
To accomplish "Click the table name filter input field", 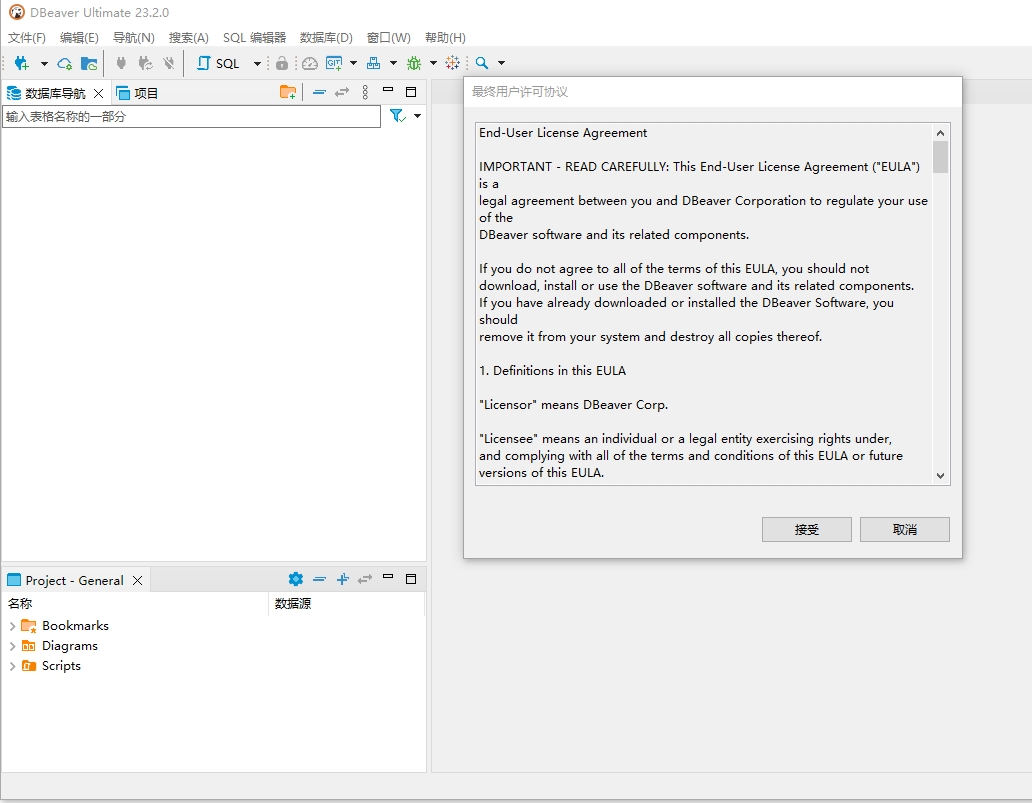I will tap(190, 116).
